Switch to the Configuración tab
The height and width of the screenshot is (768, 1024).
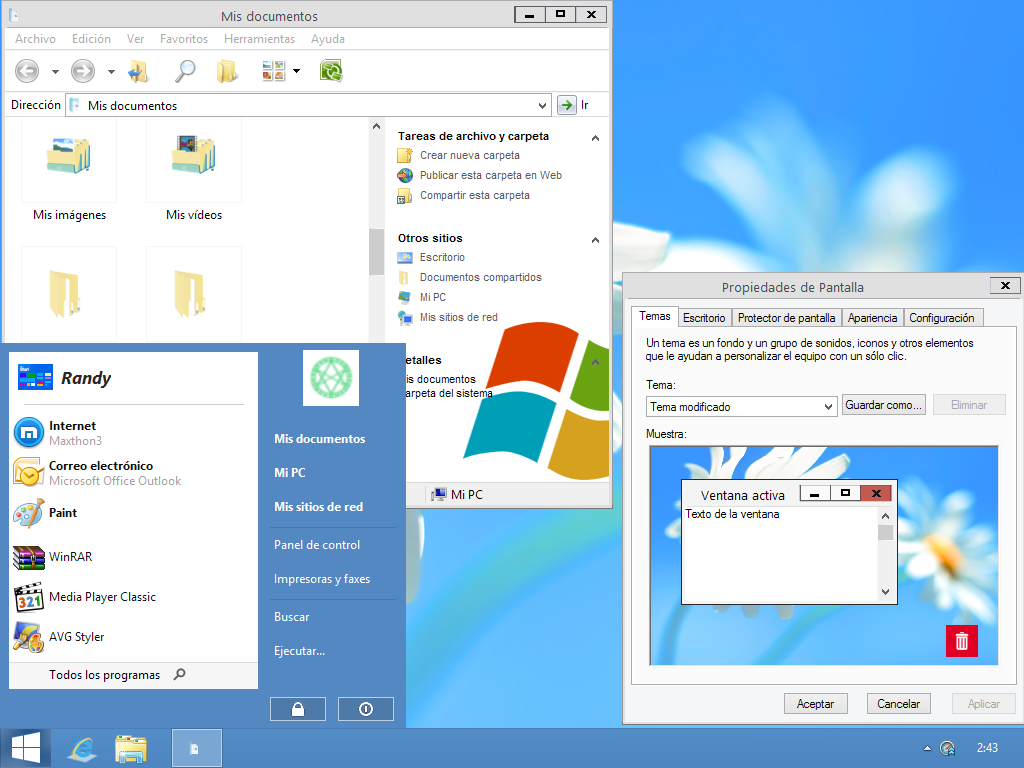pyautogui.click(x=942, y=318)
